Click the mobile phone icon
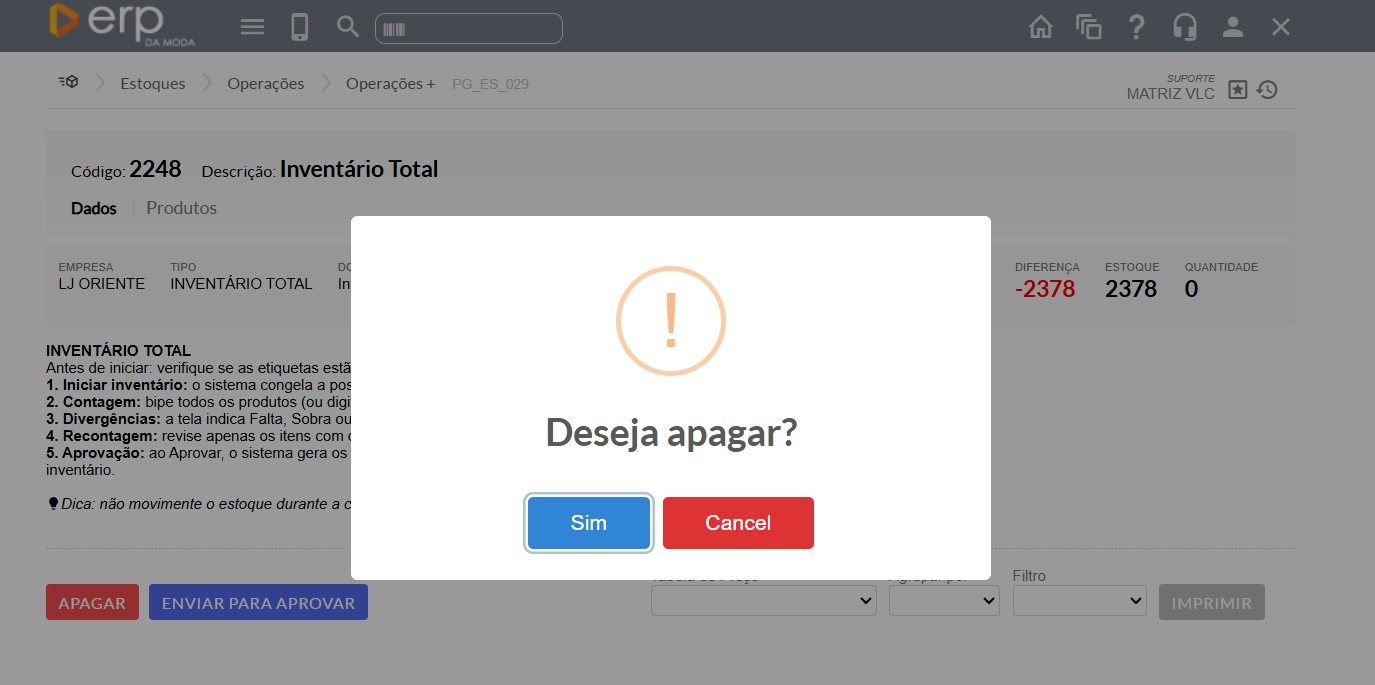The width and height of the screenshot is (1375, 685). (299, 27)
